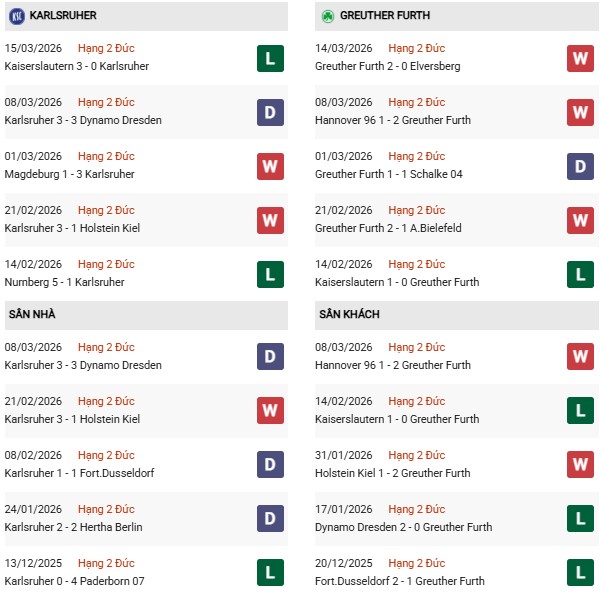Viewport: 600px width, 595px height.
Task: Click the Greuther Furth clover logo
Action: [327, 16]
